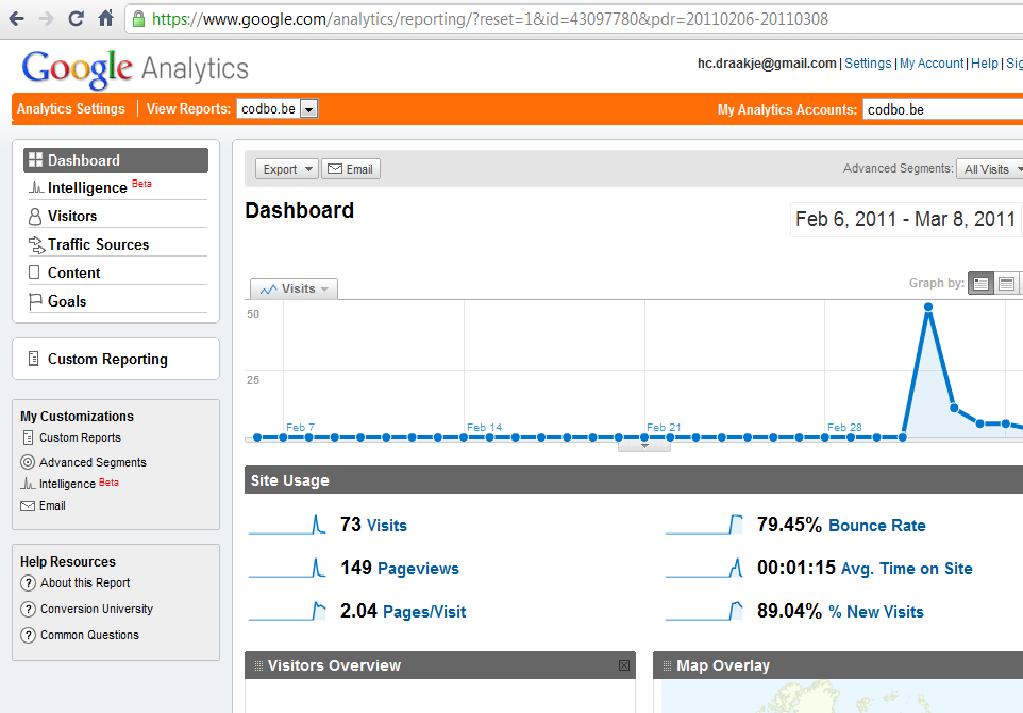Click the Map Overlay drag handle icon
Screen dimensions: 1023x713
point(667,665)
